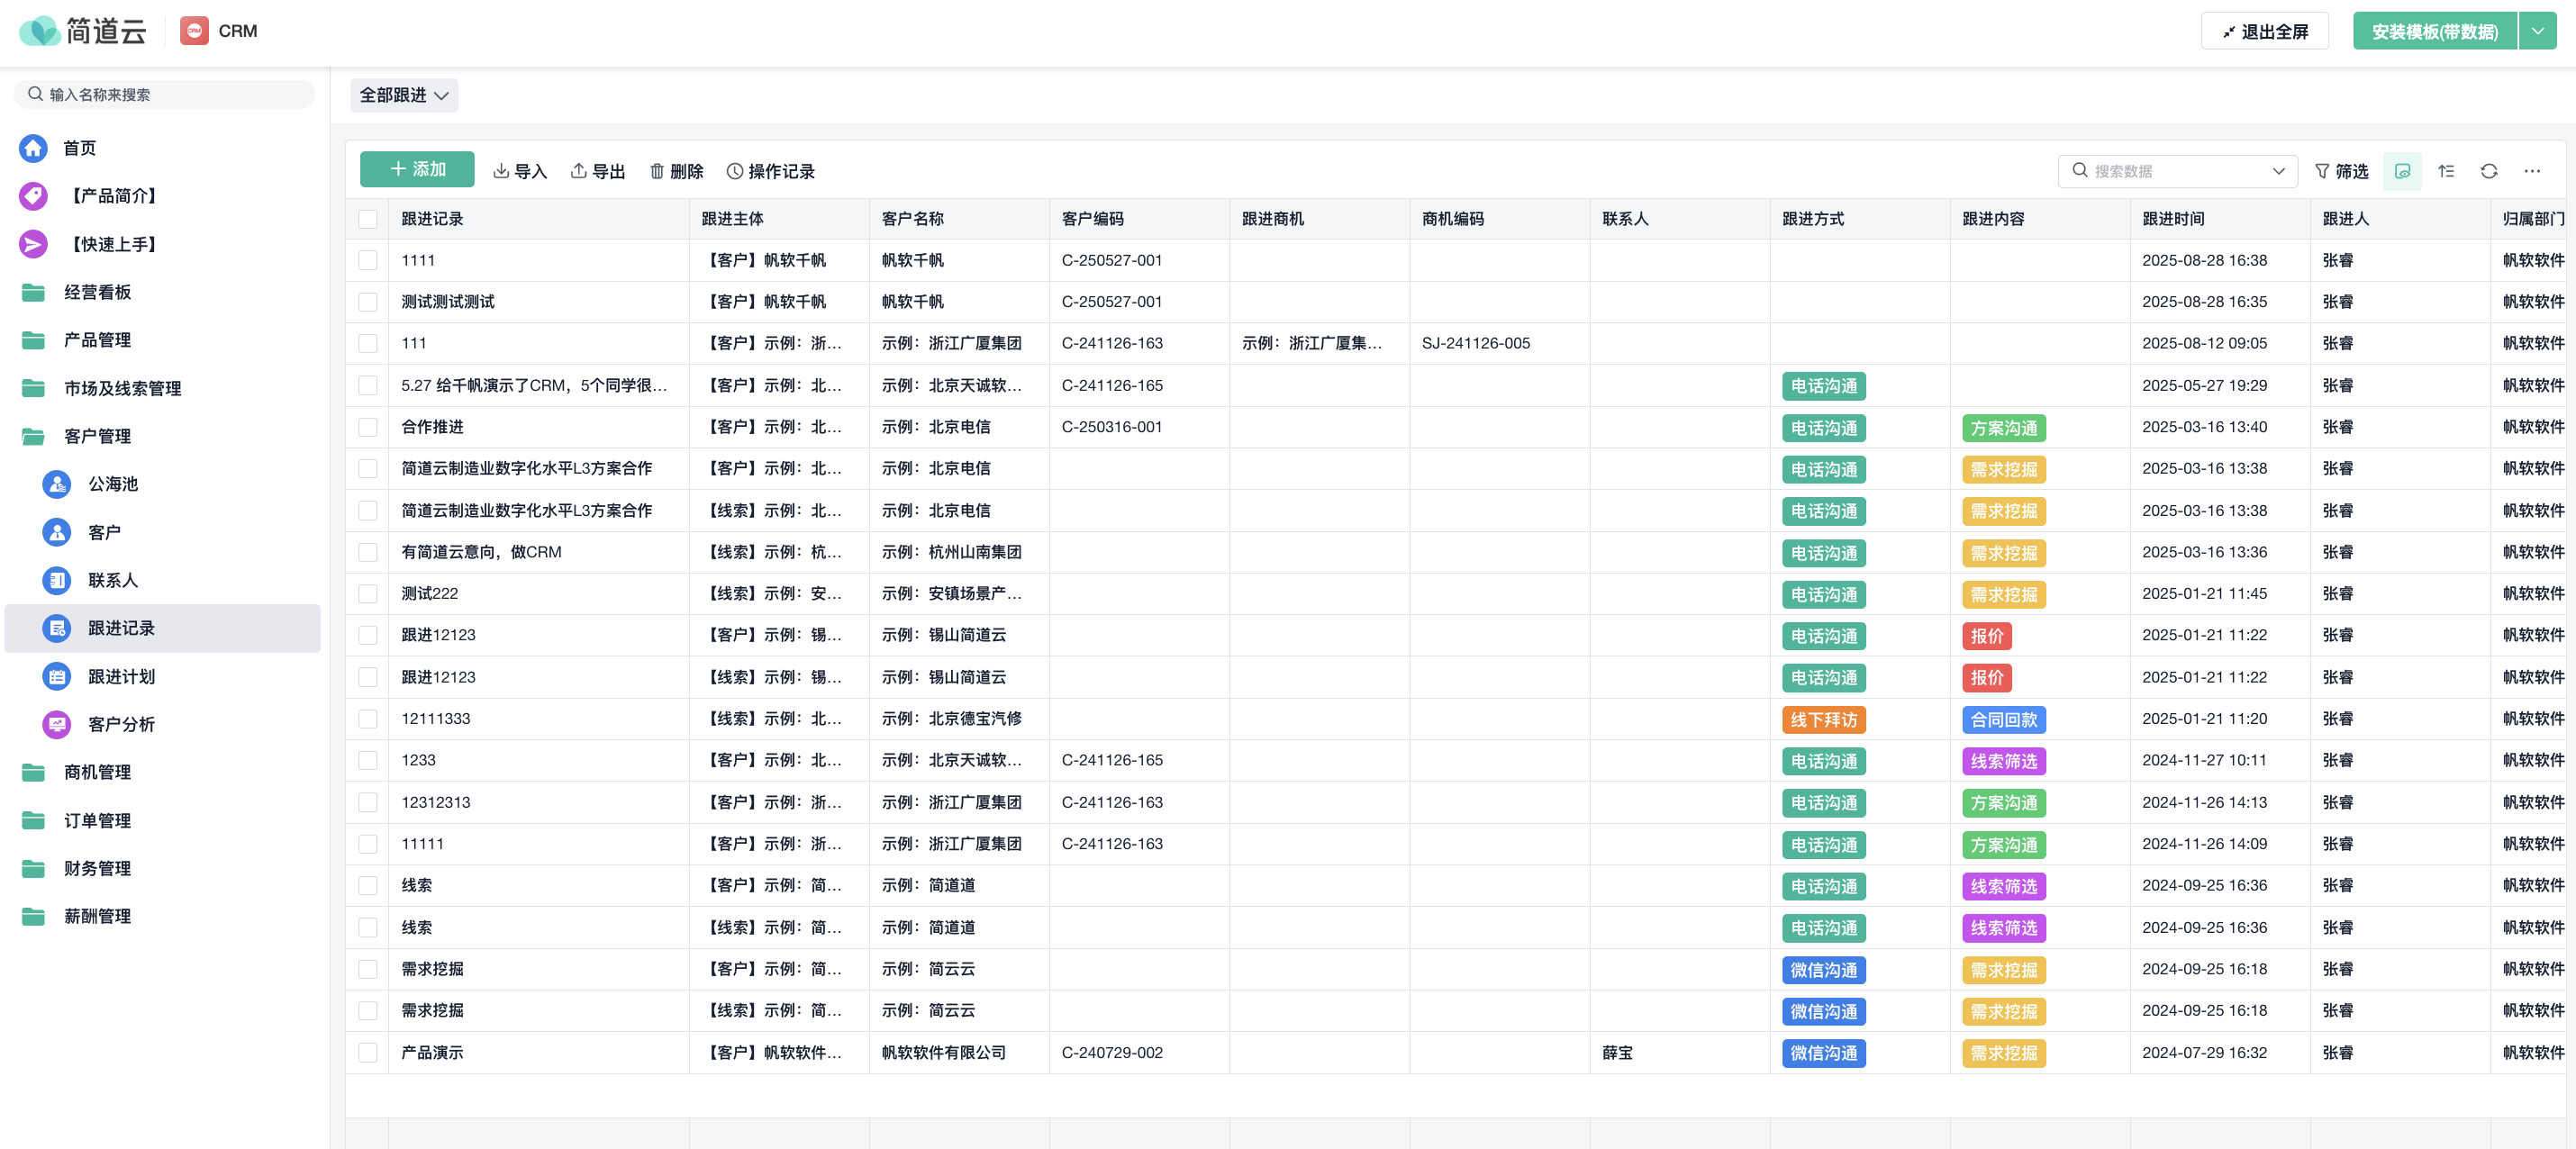Go to 首页 home icon
Screen dimensions: 2576x1149
33,148
